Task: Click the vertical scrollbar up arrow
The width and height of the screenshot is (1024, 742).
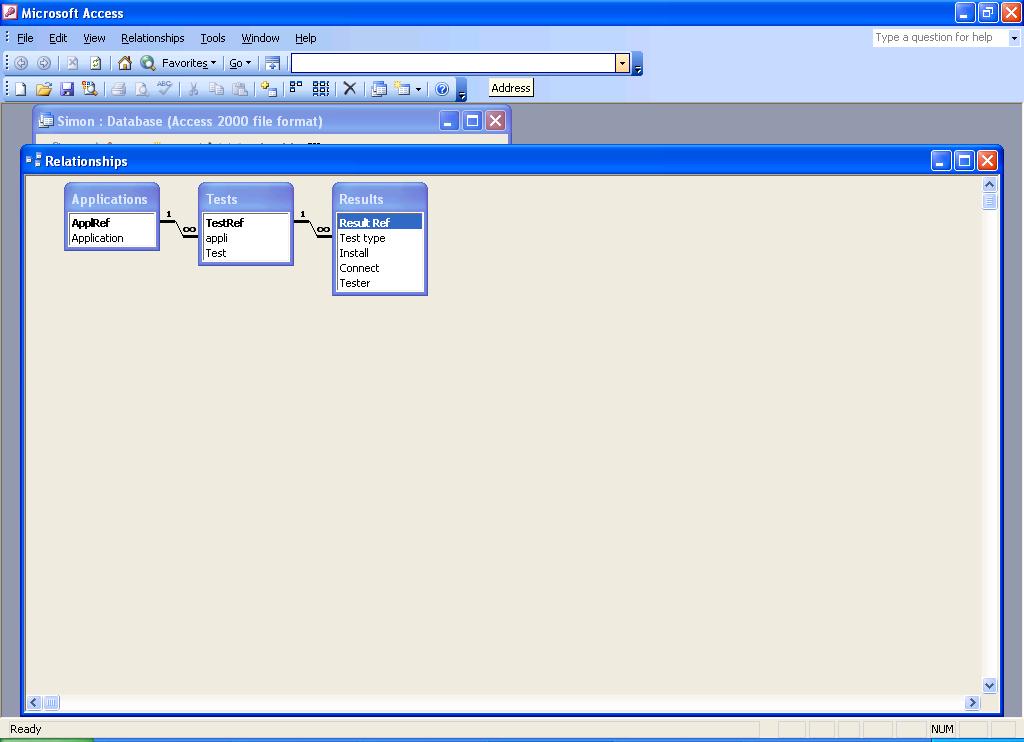Action: (x=989, y=184)
